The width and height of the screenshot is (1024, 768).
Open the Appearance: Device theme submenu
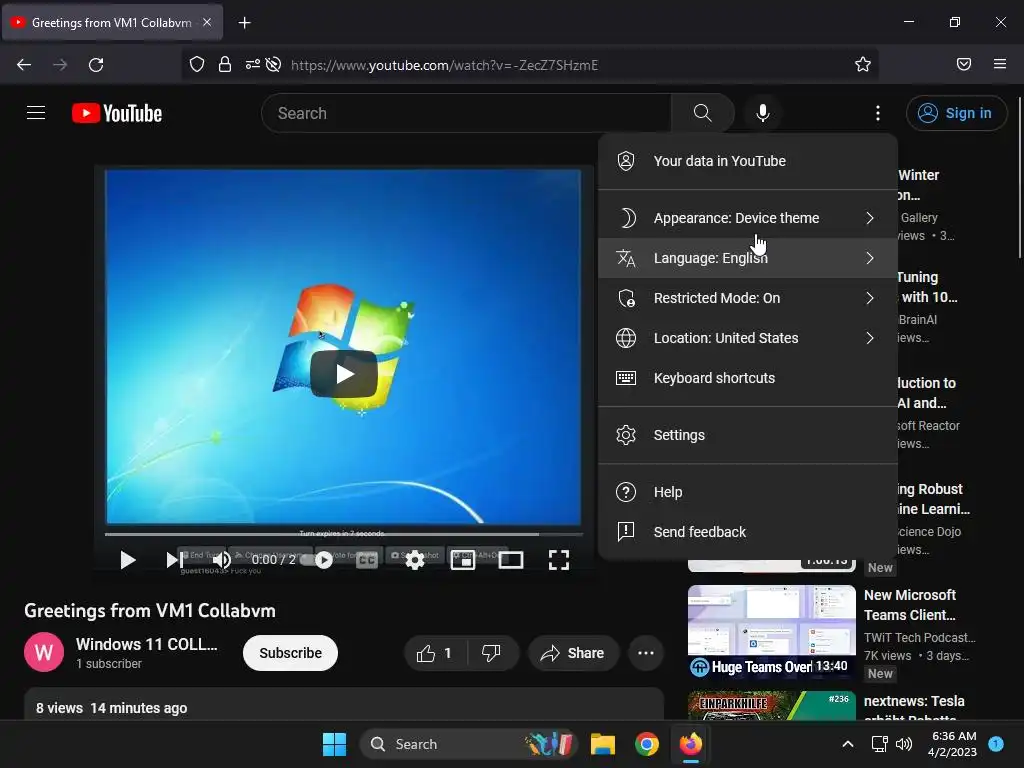[x=748, y=218]
